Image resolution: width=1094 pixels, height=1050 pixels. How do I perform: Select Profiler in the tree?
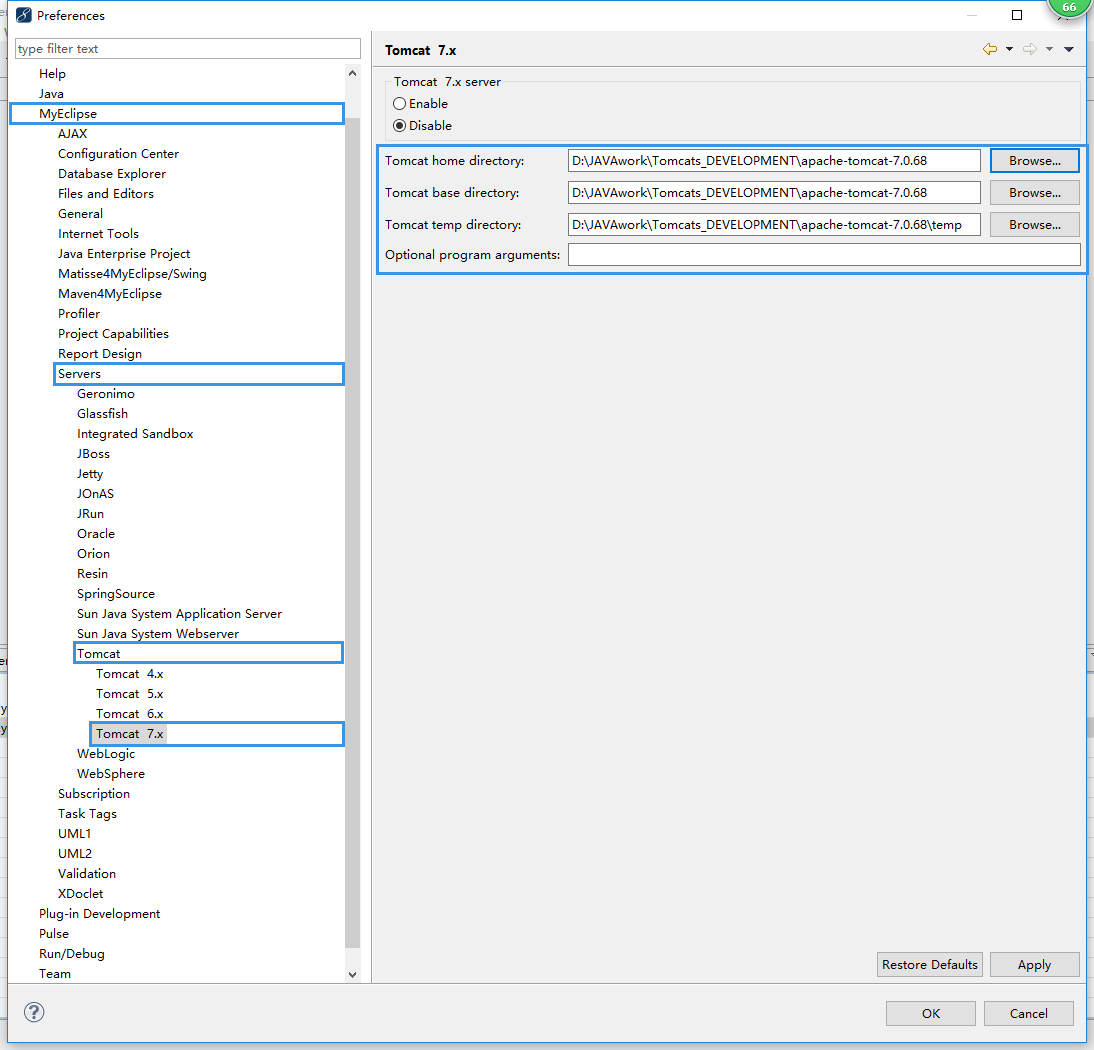pyautogui.click(x=79, y=313)
